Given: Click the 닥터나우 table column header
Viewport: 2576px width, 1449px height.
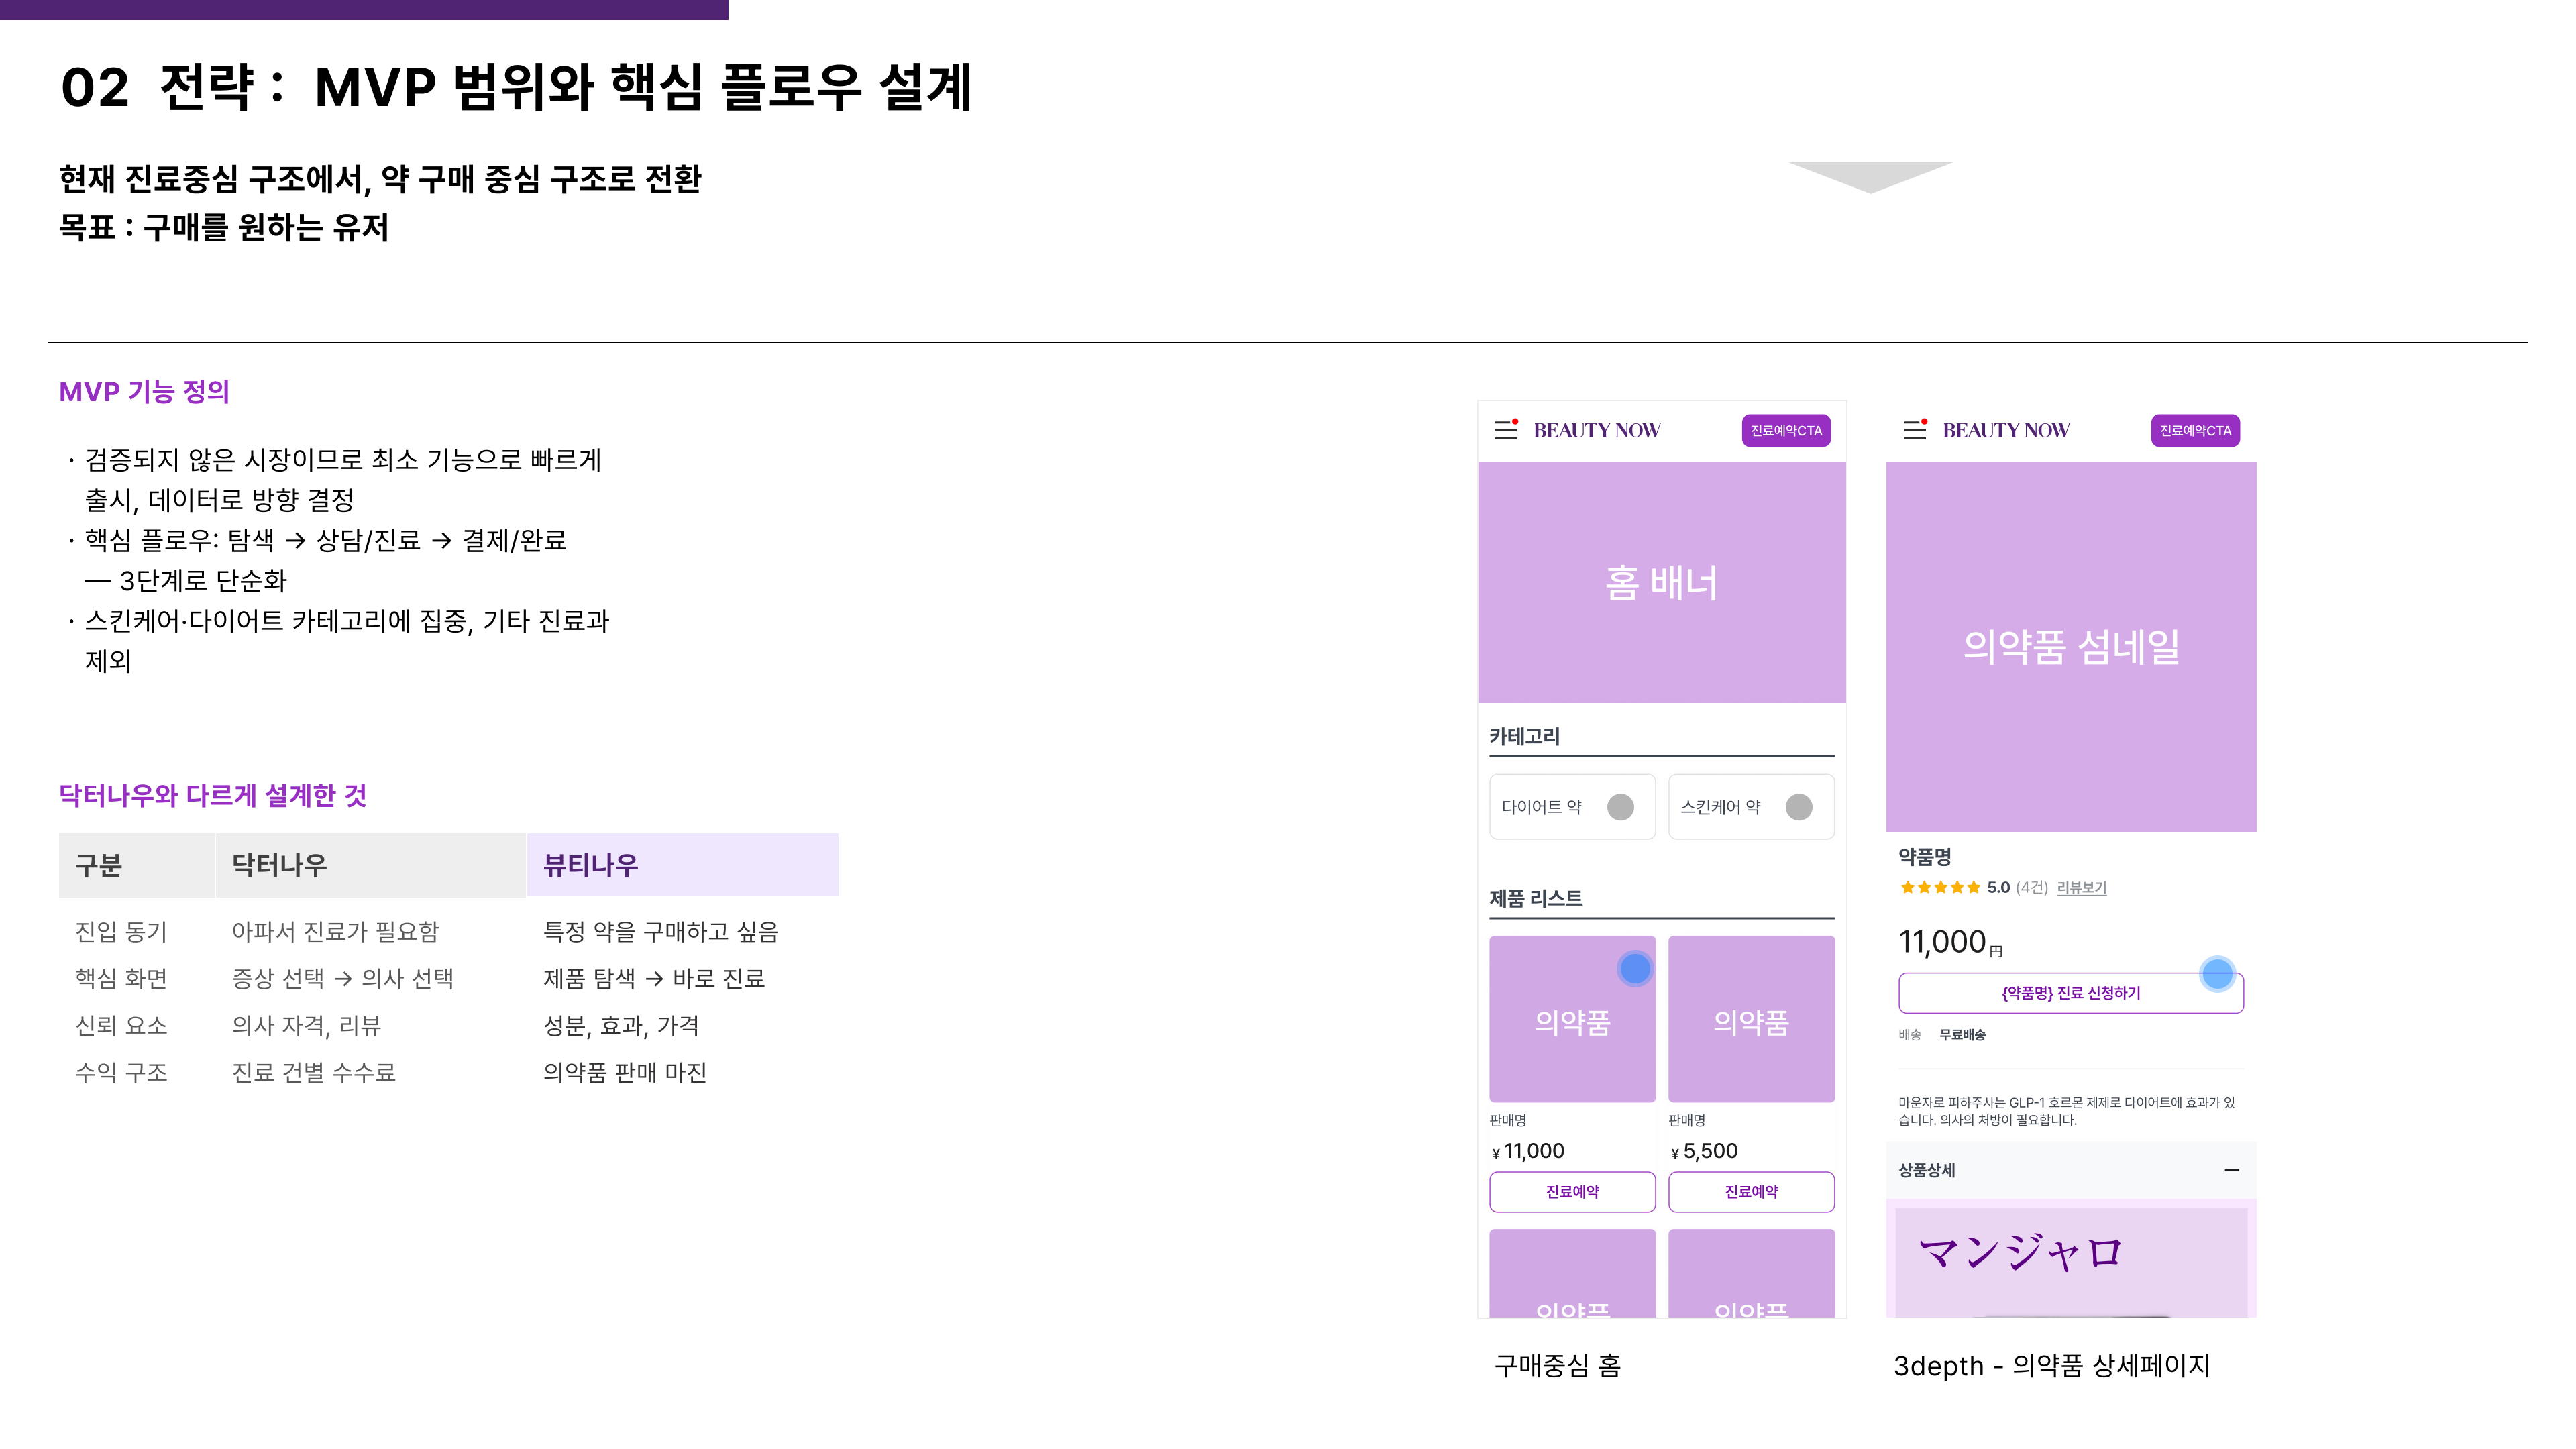Looking at the screenshot, I should point(370,865).
